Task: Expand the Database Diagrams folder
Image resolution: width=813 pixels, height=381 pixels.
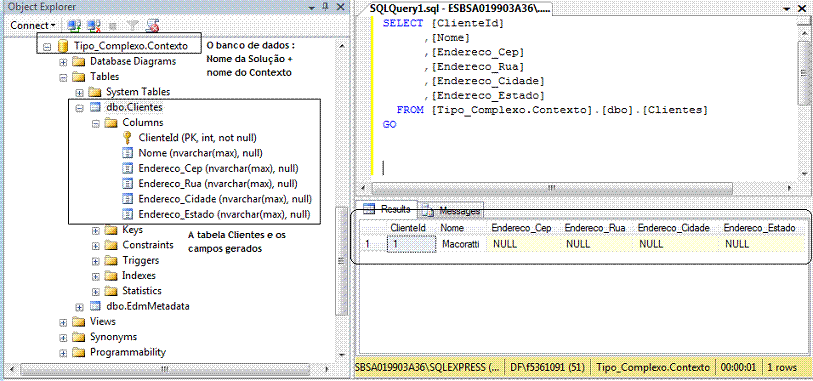Action: tap(63, 62)
